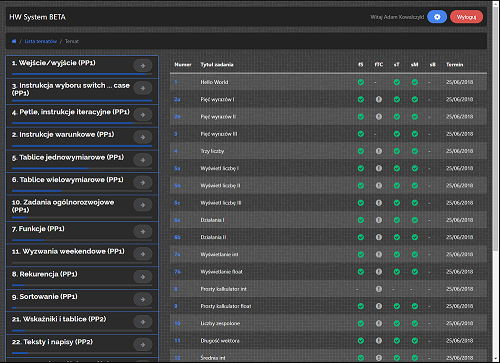This screenshot has width=500, height=363.
Task: Click the HW System BETA title
Action: pyautogui.click(x=37, y=17)
